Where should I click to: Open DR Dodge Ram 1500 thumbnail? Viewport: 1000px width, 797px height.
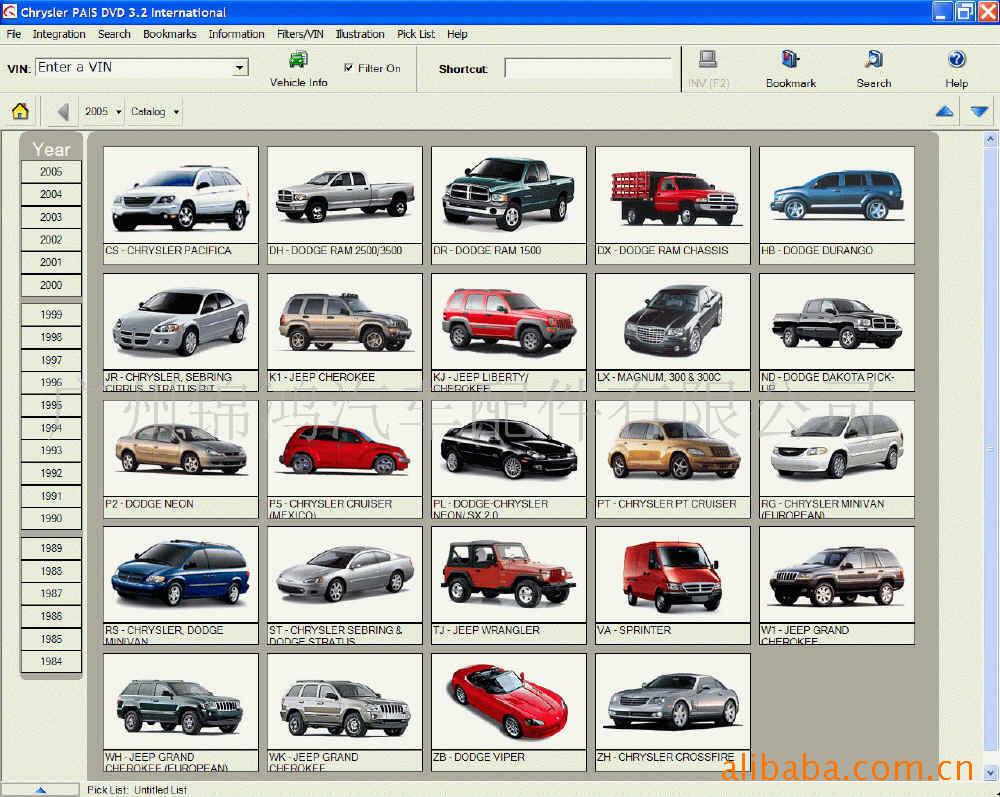508,194
